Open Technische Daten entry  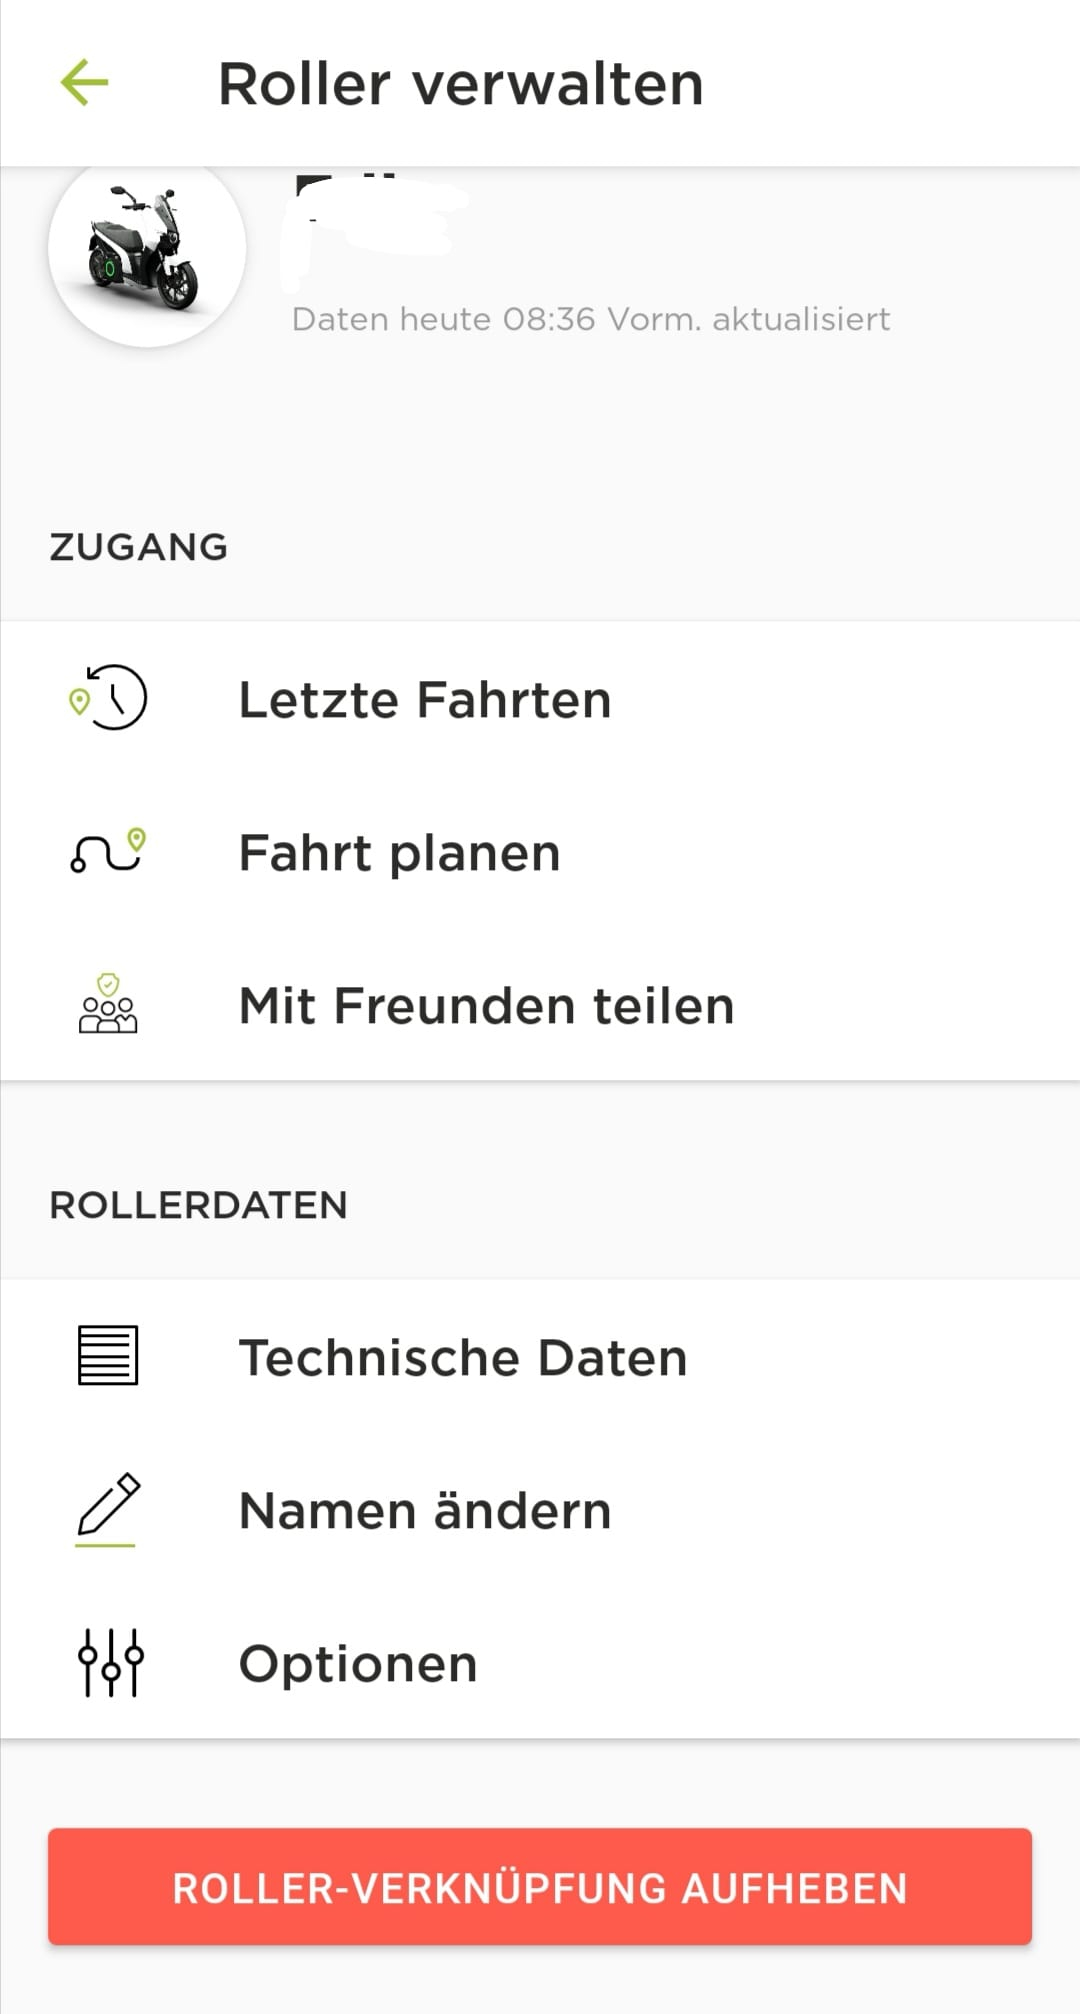tap(463, 1358)
